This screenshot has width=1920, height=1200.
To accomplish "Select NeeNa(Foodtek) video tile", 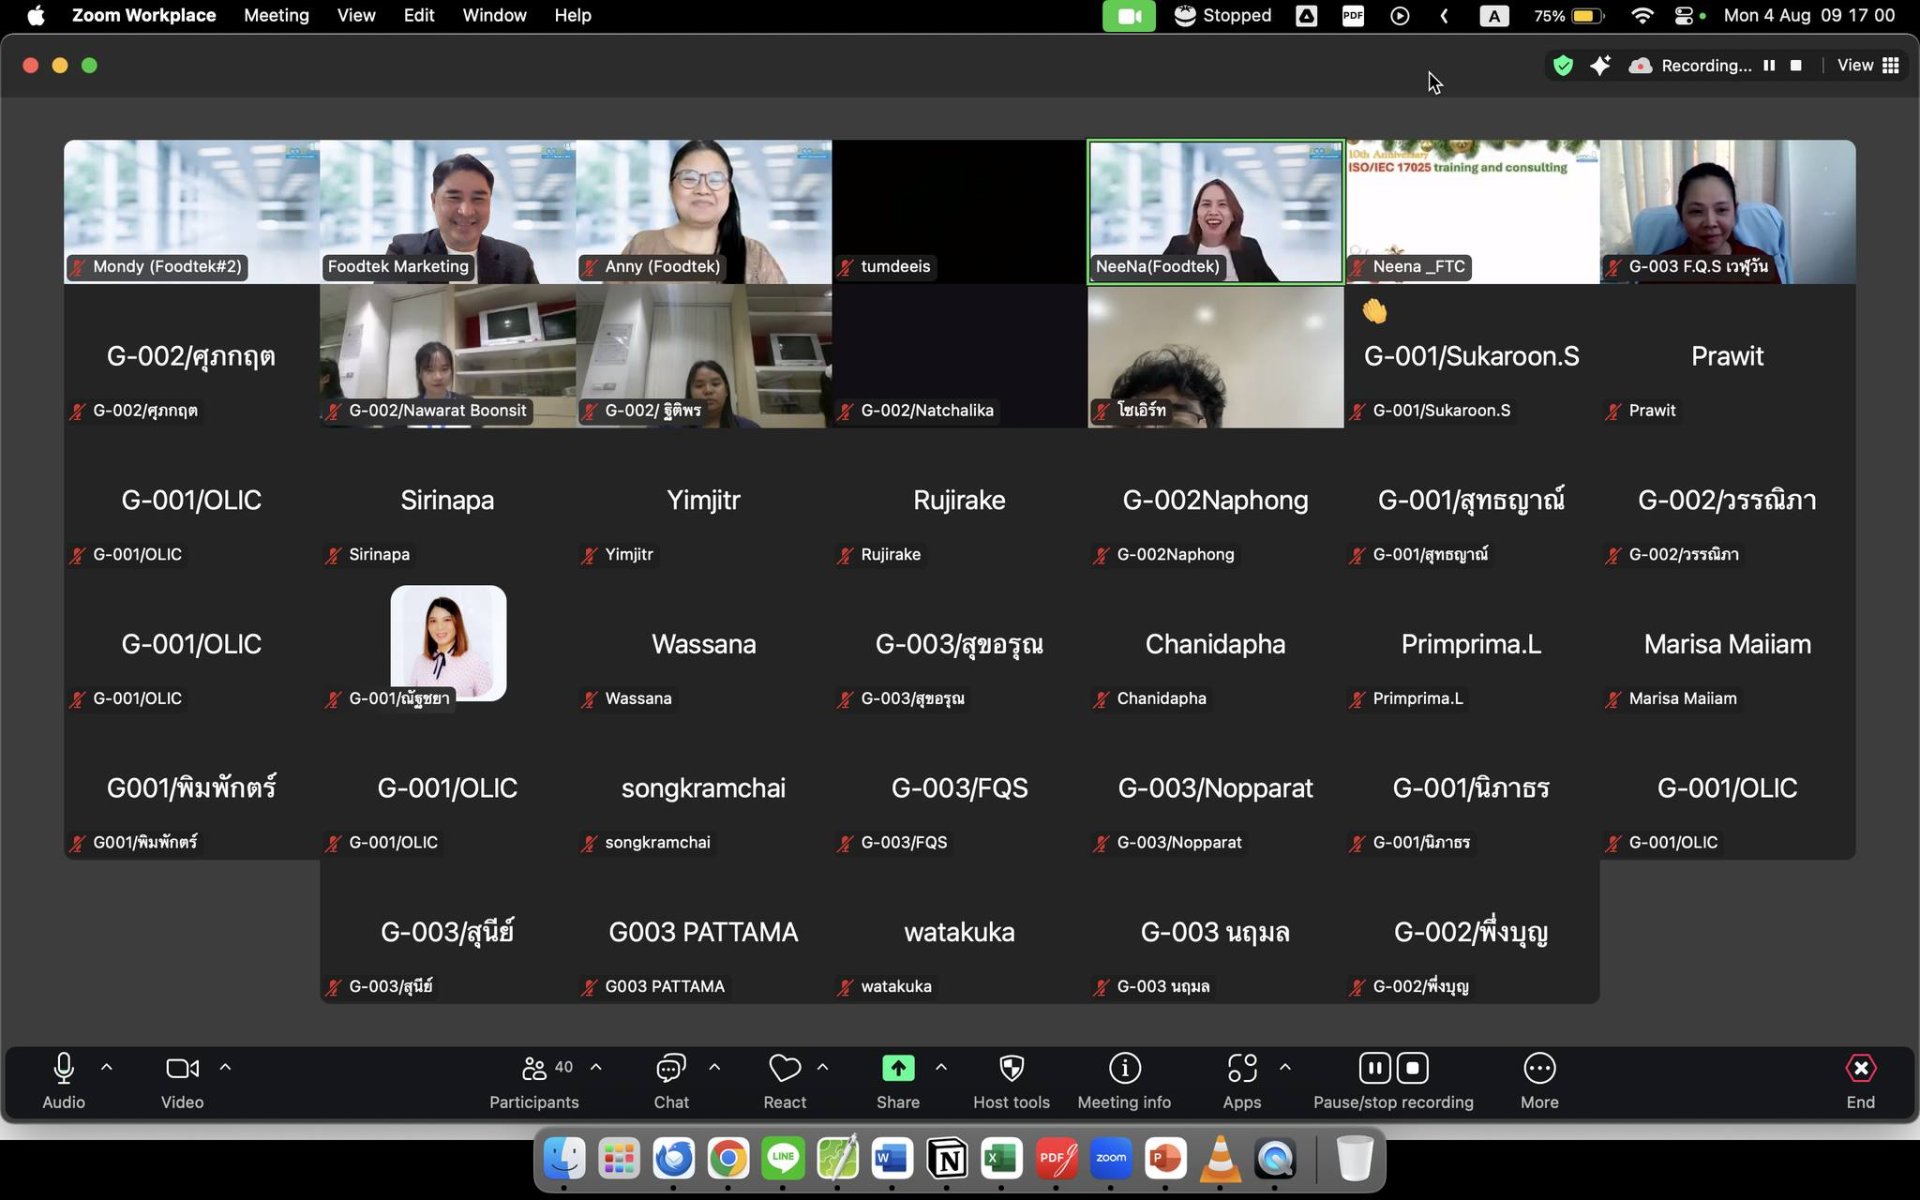I will pyautogui.click(x=1215, y=212).
